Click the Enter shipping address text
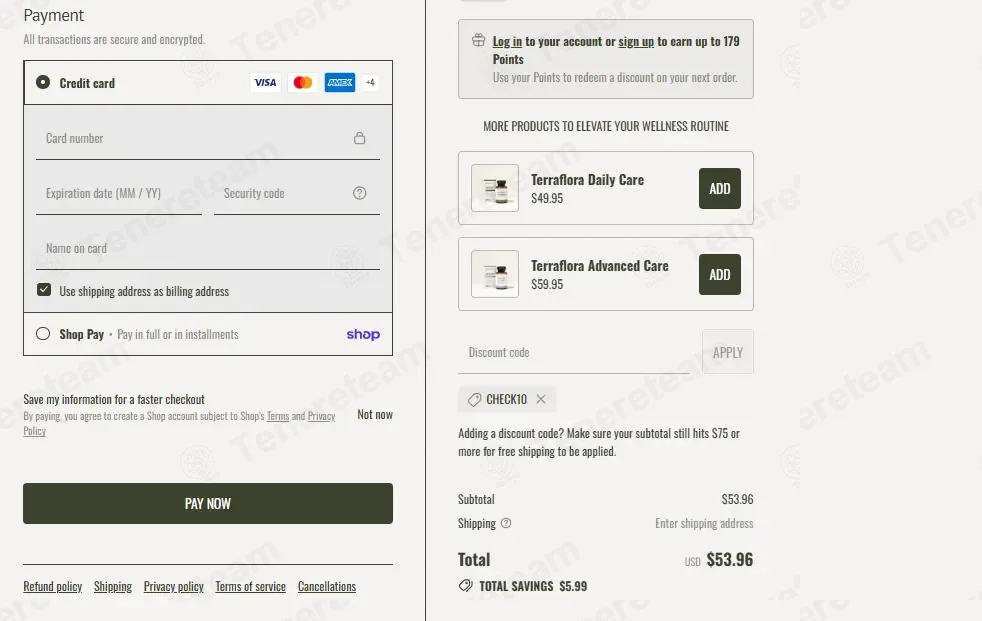 pyautogui.click(x=704, y=523)
